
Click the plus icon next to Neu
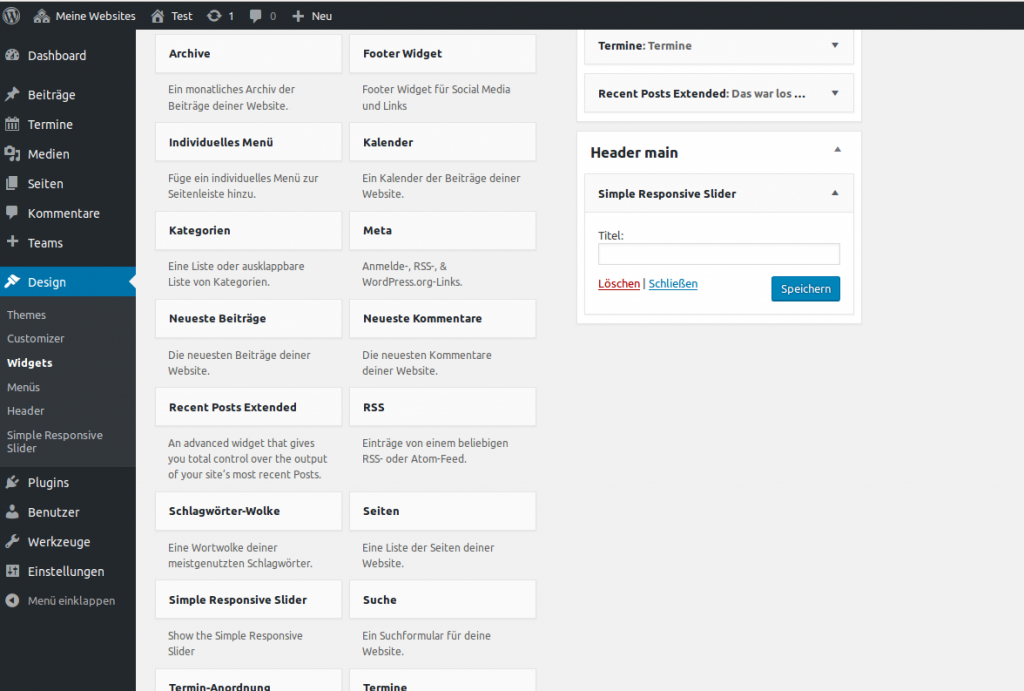tap(298, 16)
